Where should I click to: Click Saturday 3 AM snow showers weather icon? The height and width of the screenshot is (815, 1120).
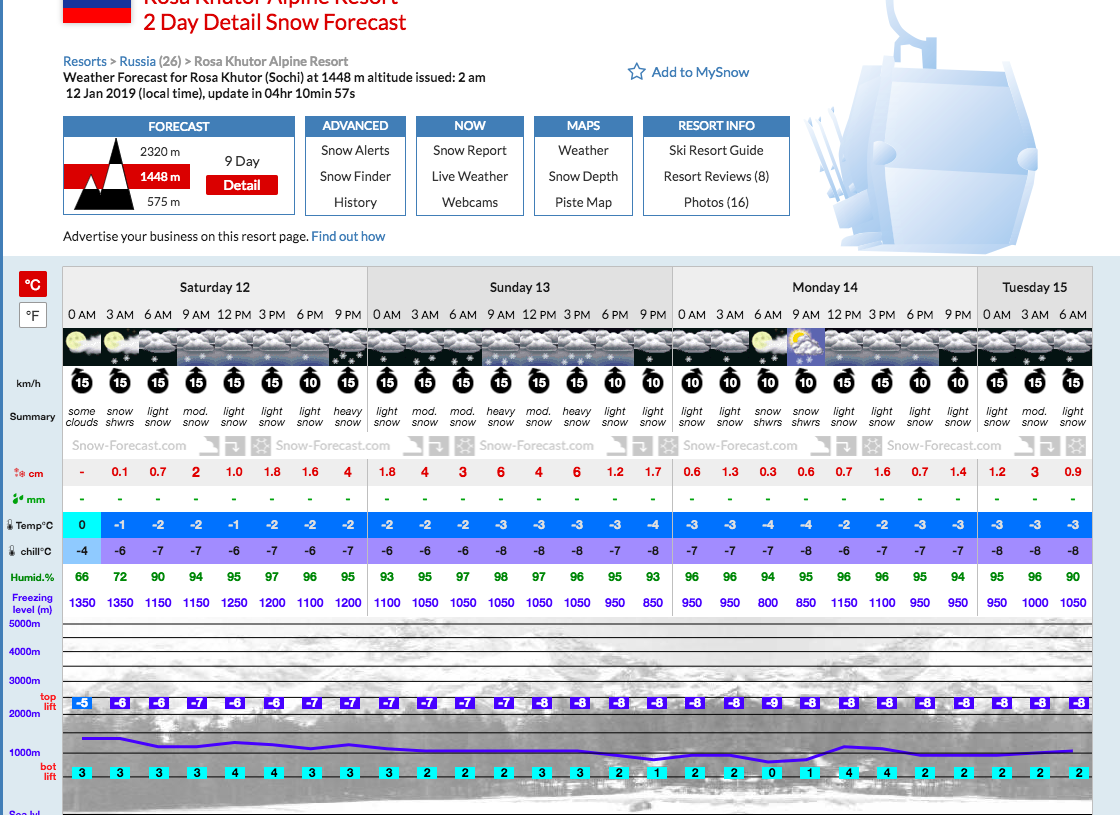pos(120,347)
